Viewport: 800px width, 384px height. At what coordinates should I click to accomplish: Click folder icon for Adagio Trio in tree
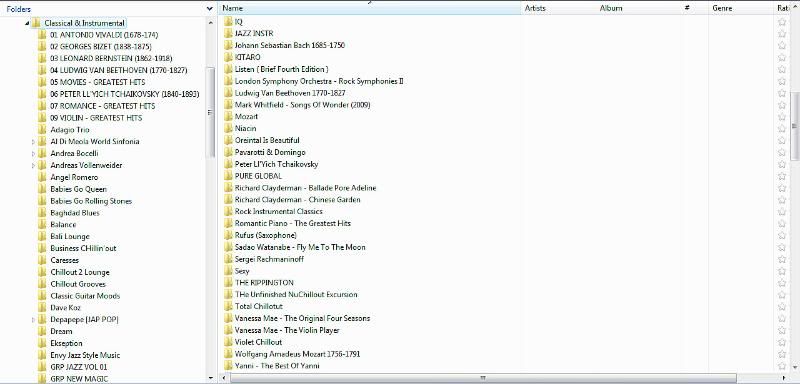42,130
